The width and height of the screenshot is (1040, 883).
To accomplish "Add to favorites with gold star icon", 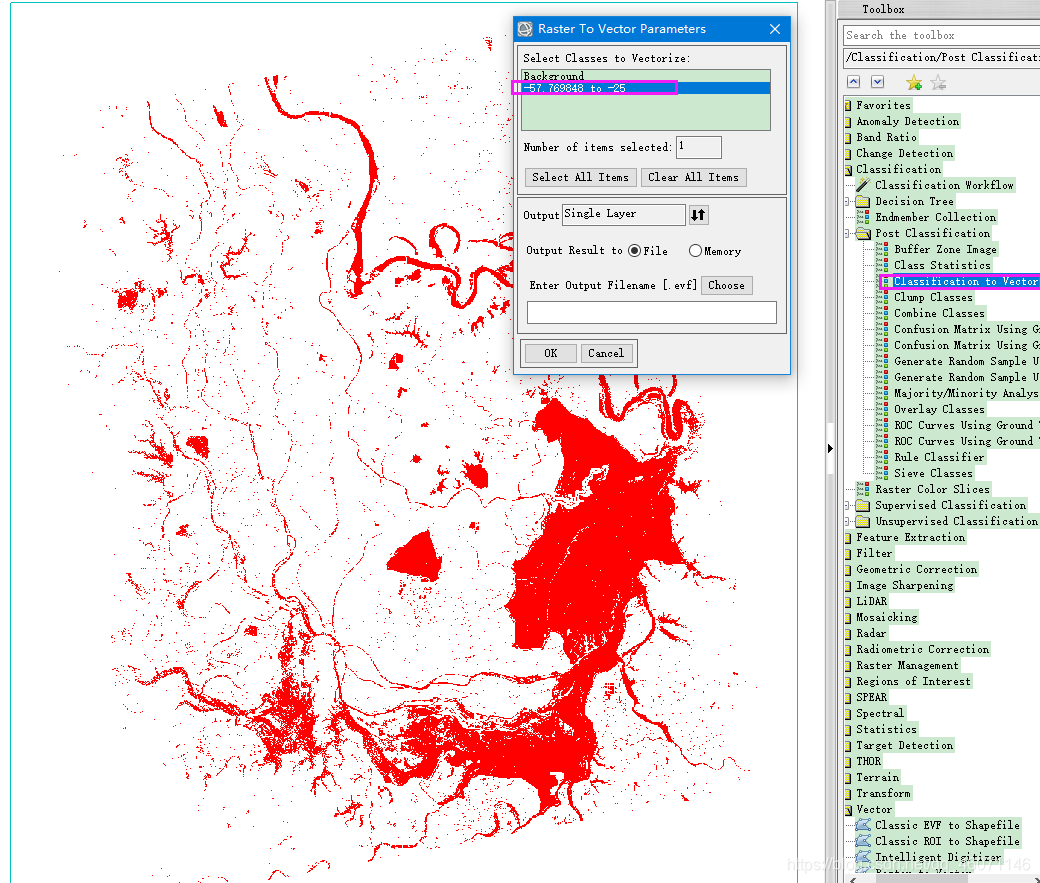I will coord(914,82).
